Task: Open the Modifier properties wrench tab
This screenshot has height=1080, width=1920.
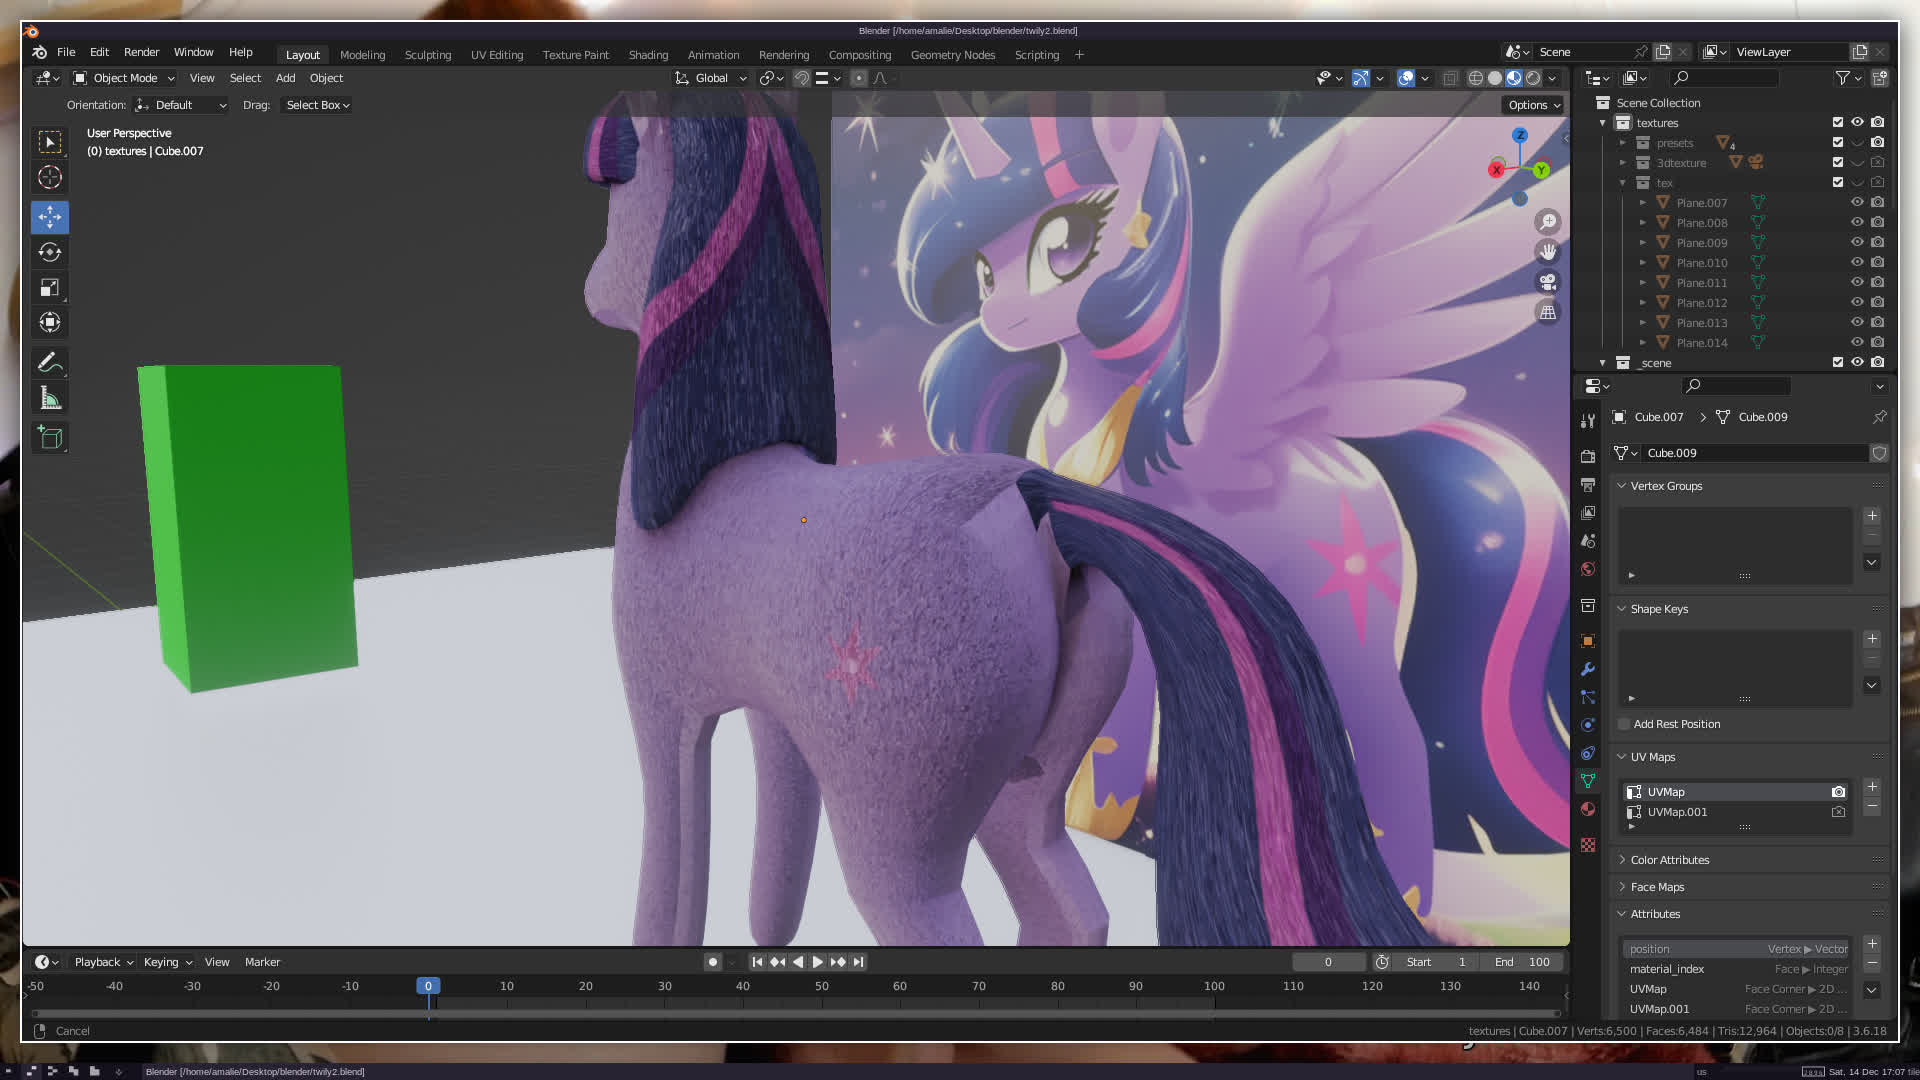Action: tap(1588, 669)
